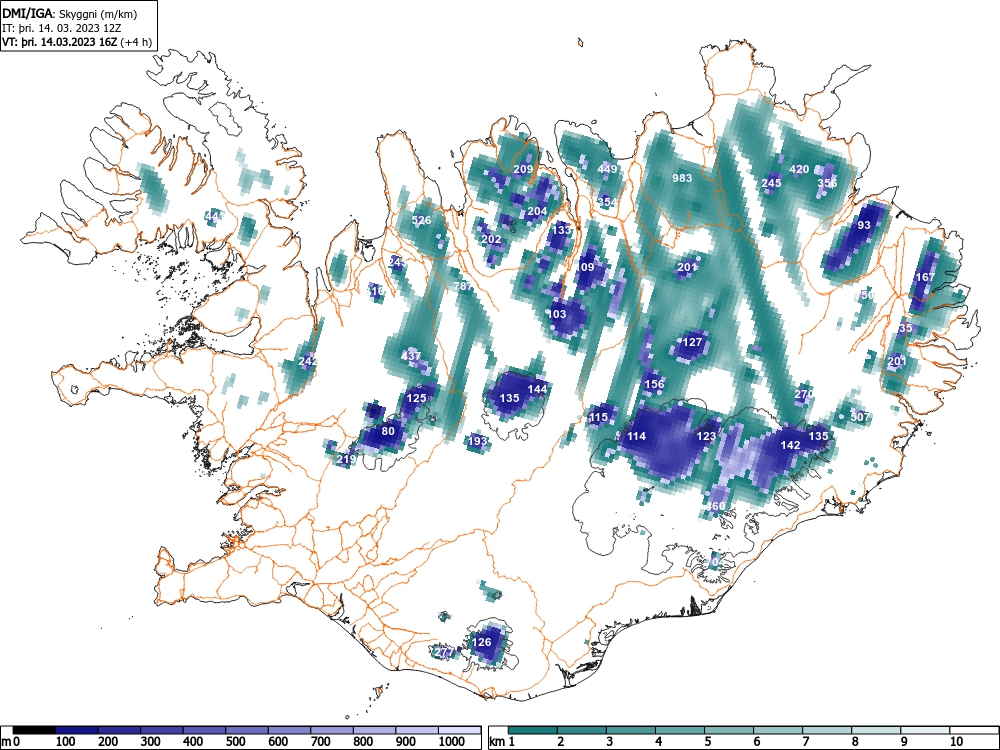Click the DMI/IGA Skyggni (m/km) title
Image resolution: width=1000 pixels, height=750 pixels.
click(70, 13)
